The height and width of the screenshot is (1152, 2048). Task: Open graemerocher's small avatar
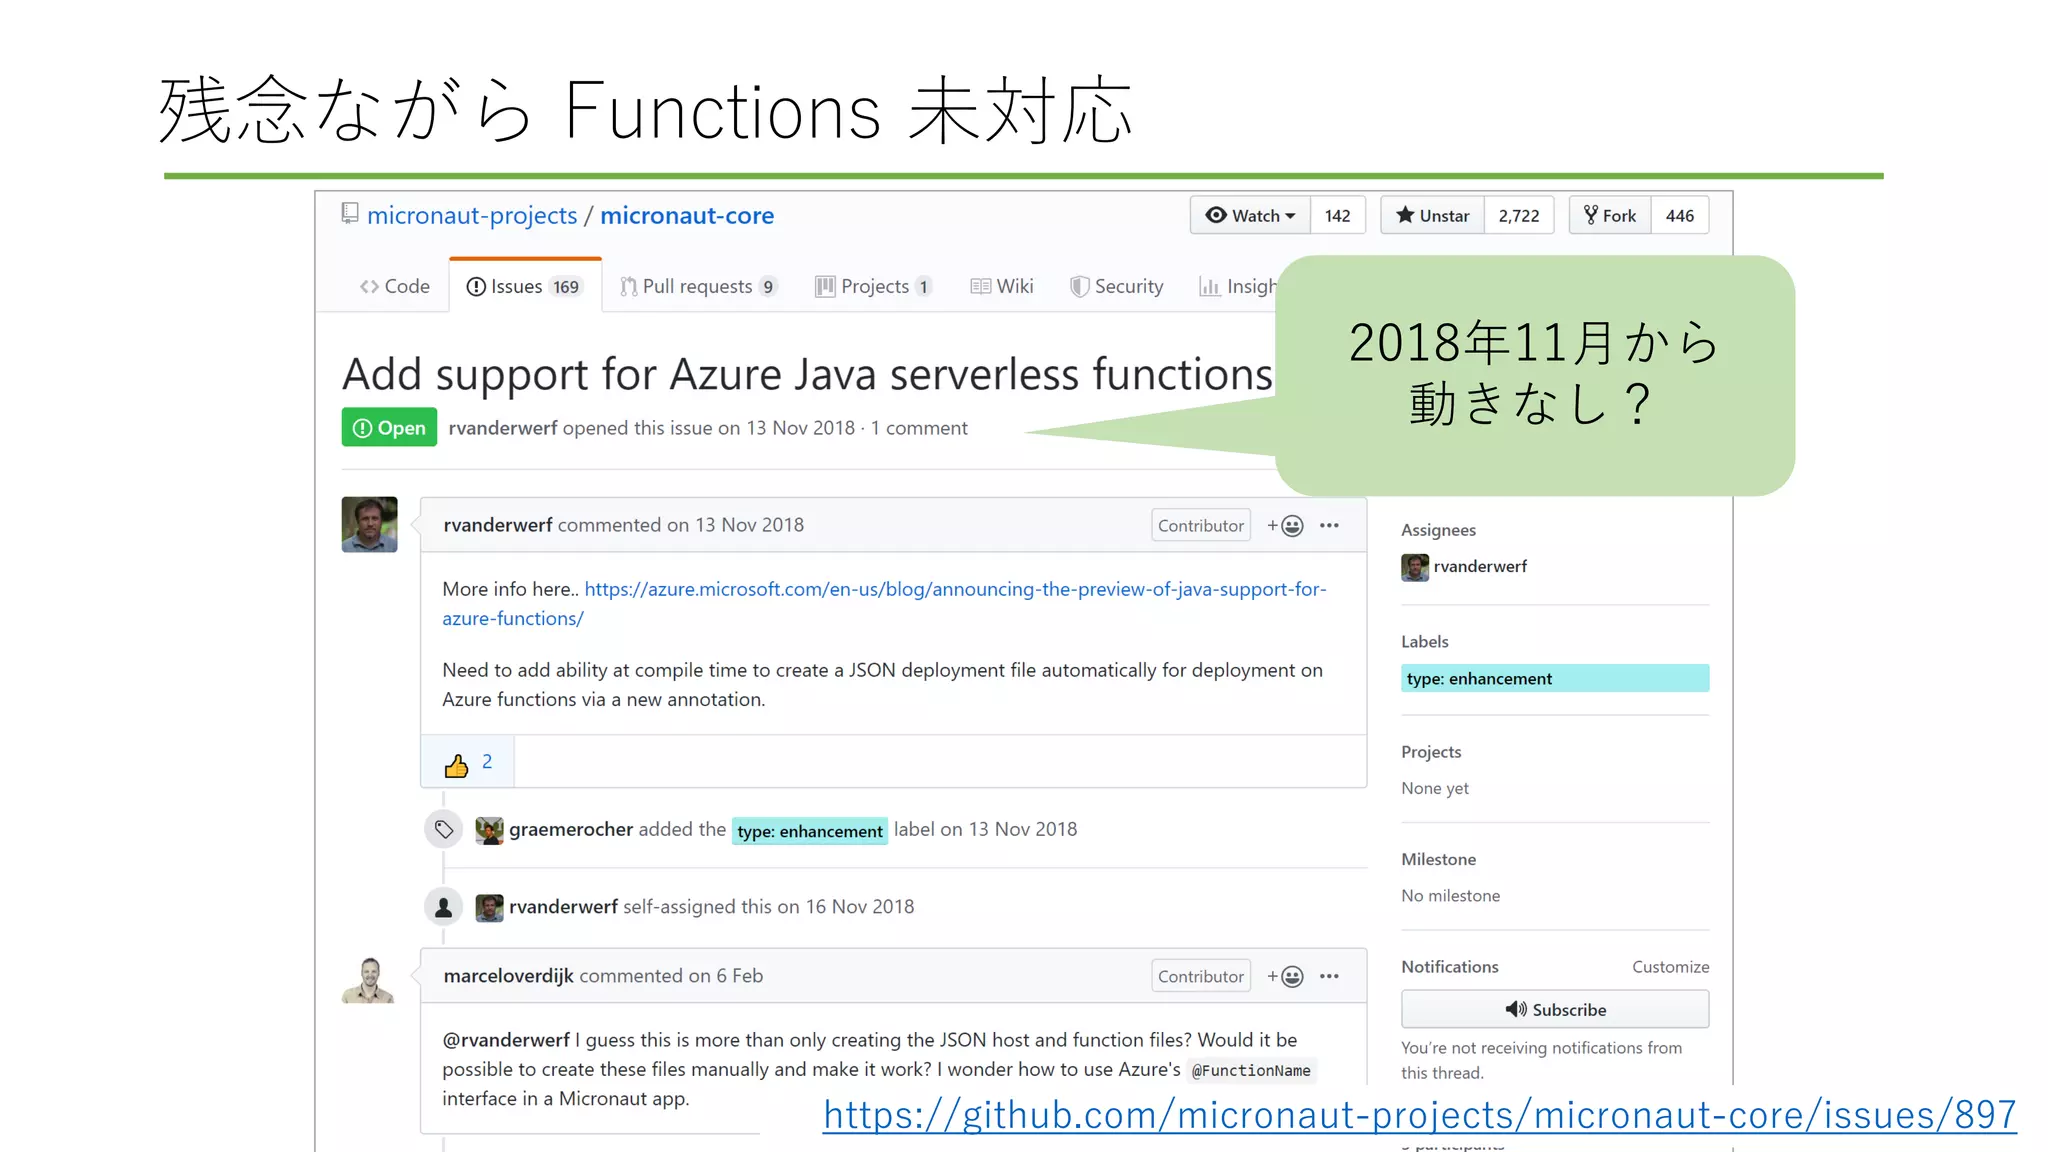coord(489,830)
